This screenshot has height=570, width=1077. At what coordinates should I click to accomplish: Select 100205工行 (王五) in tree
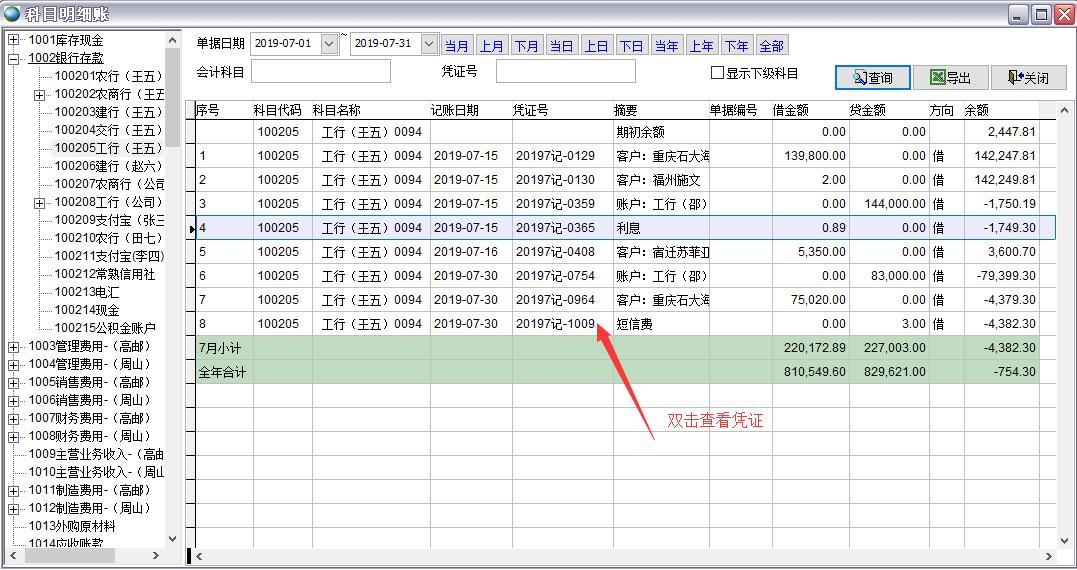pos(107,148)
